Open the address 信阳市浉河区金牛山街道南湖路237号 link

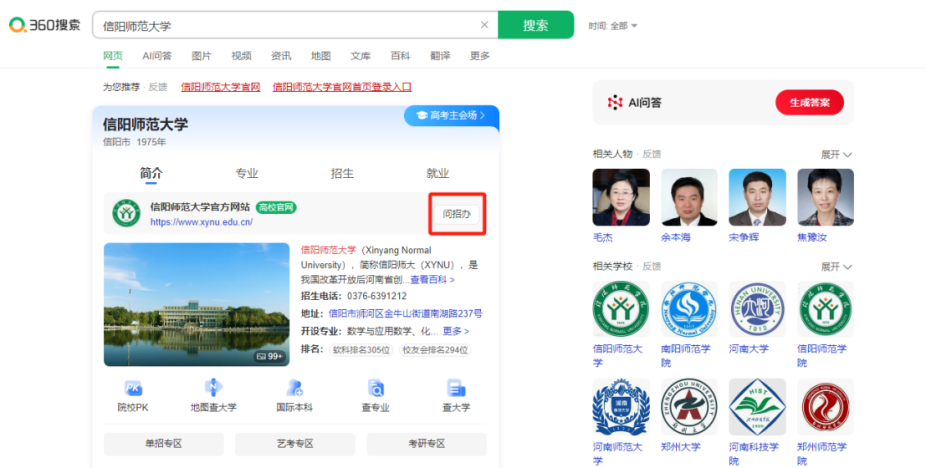click(x=405, y=313)
